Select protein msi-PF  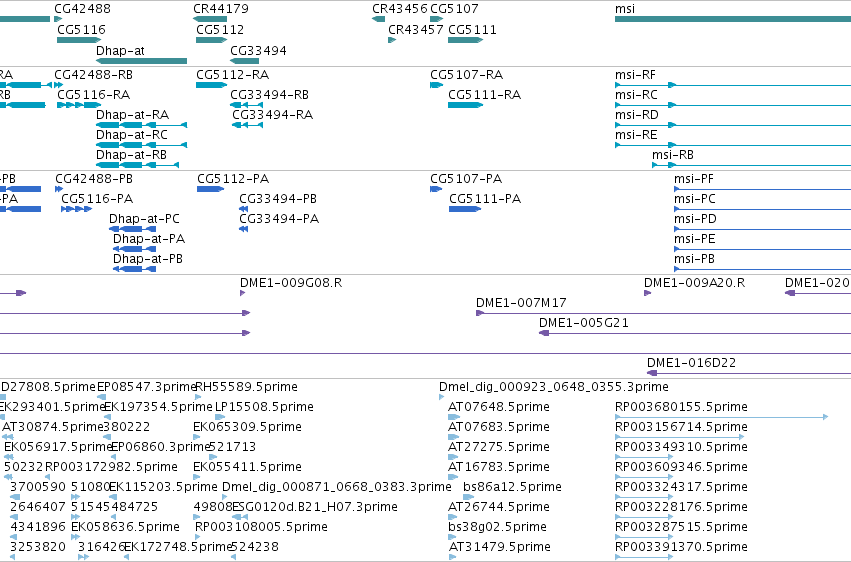click(763, 189)
